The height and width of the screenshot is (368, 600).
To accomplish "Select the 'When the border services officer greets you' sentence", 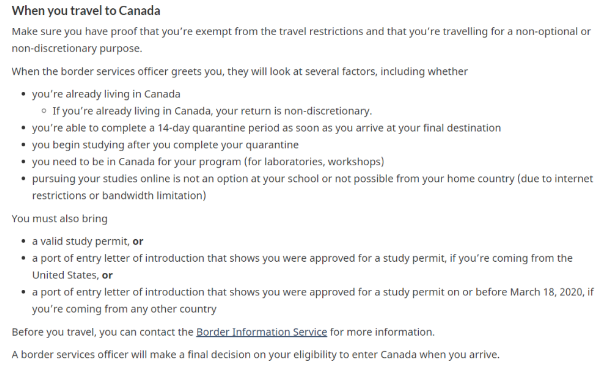I will click(x=240, y=72).
